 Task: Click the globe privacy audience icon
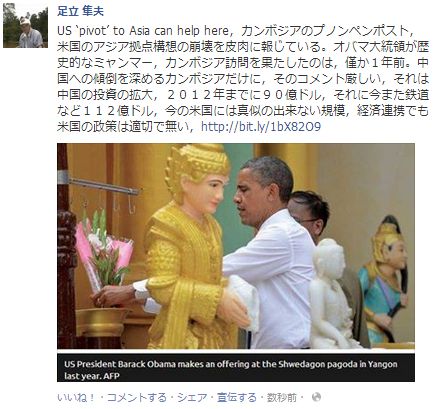pos(316,397)
